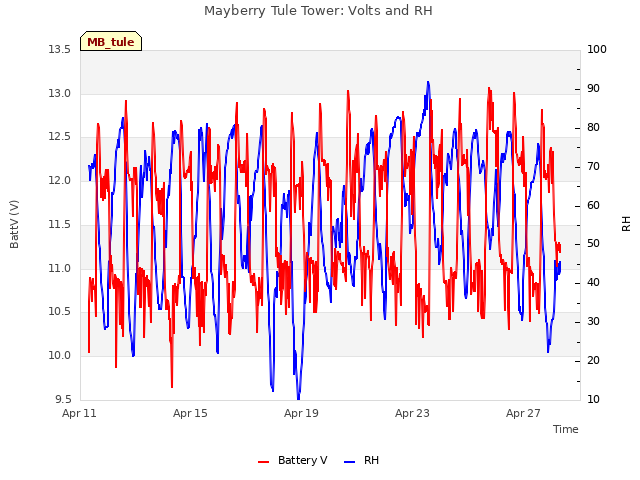
Task: Toggle the RH legend entry
Action: click(x=362, y=460)
